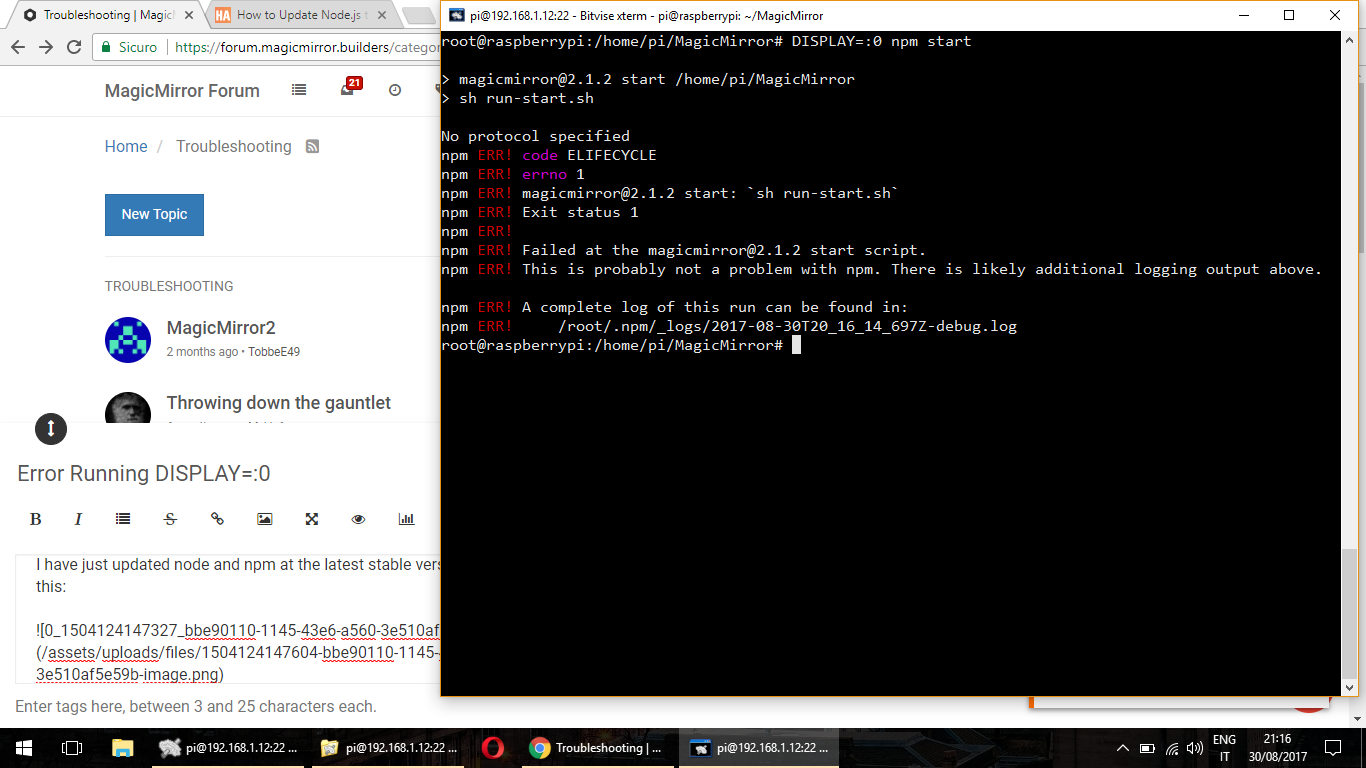Go back in Chrome
This screenshot has width=1366, height=768.
[18, 47]
